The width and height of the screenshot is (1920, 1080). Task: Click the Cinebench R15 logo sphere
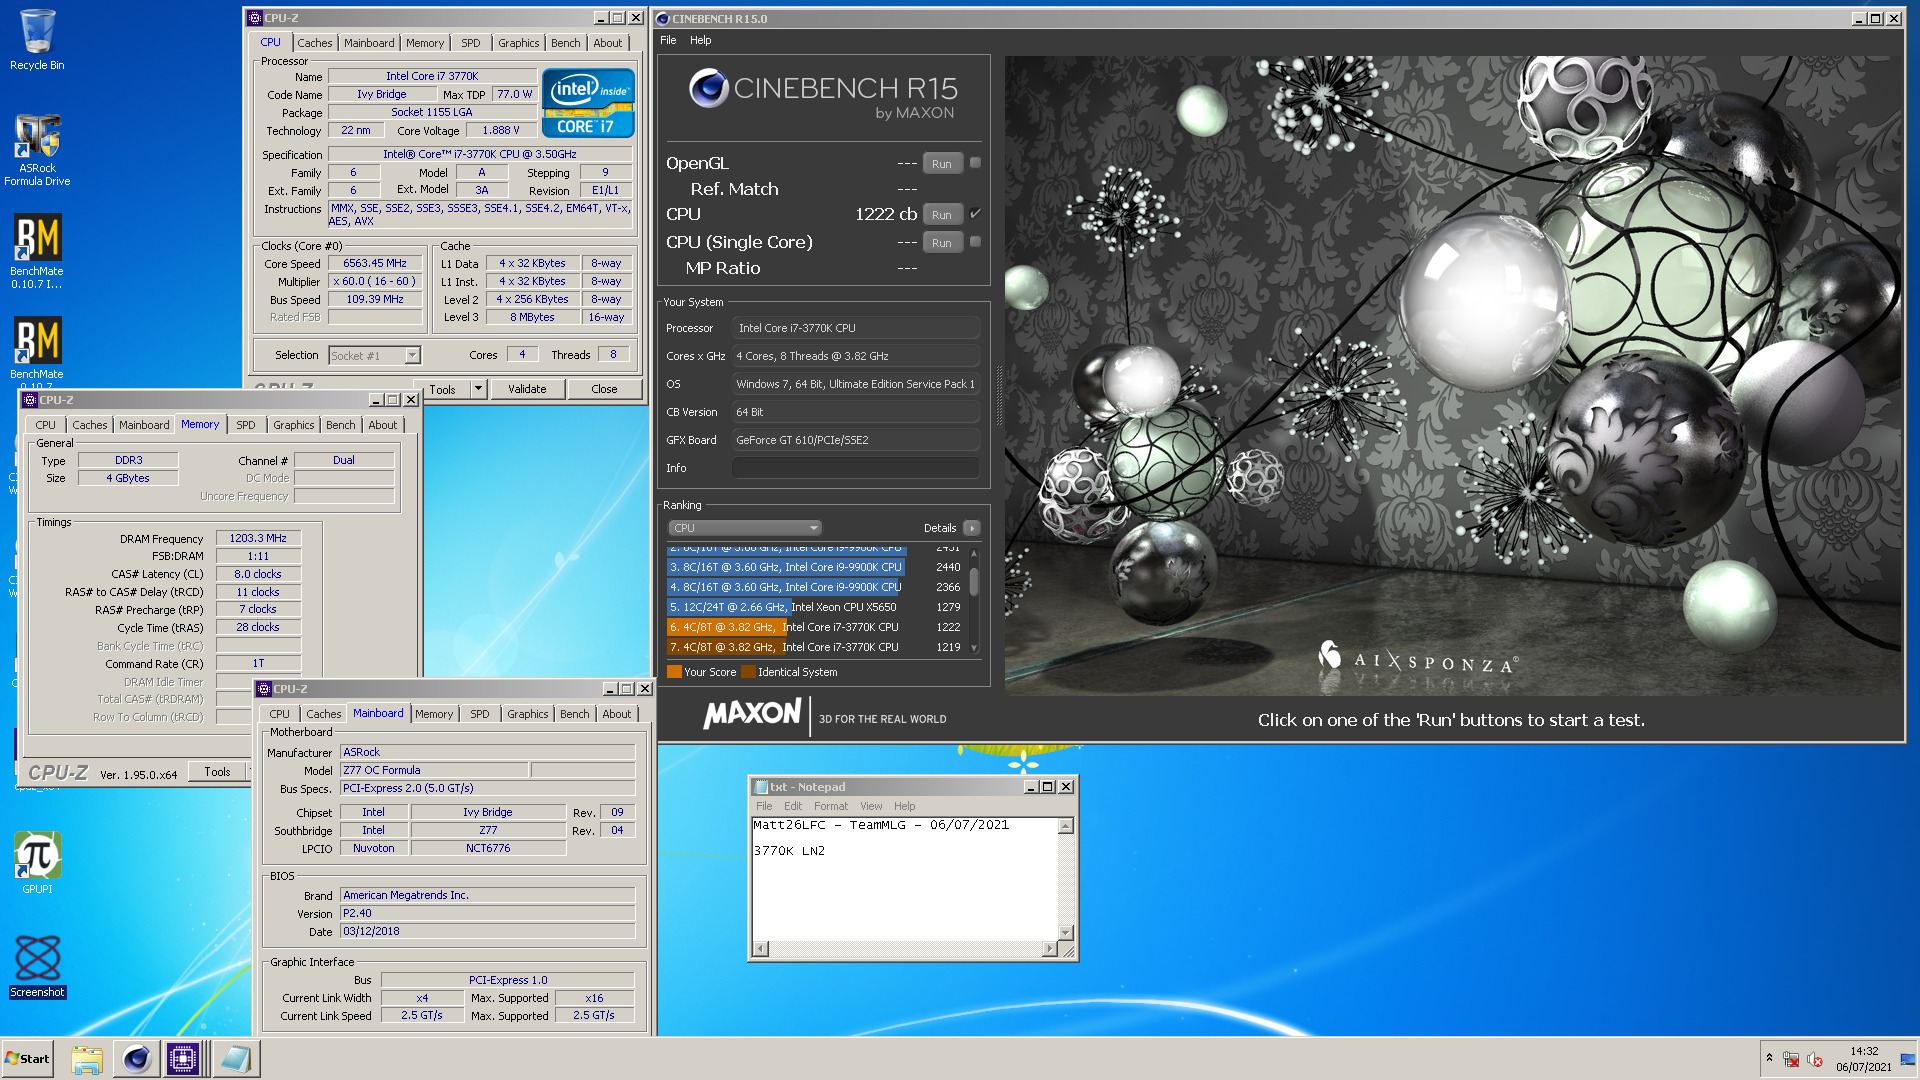point(709,88)
